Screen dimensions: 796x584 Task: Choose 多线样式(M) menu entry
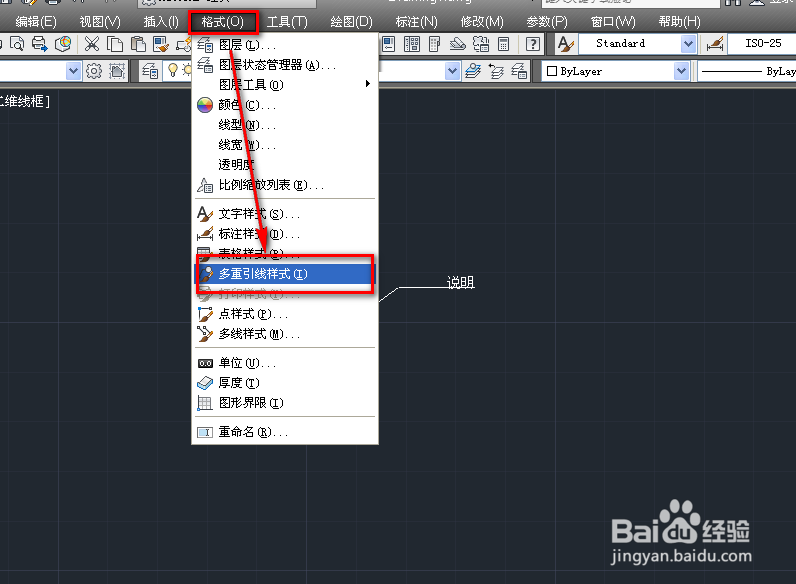pos(285,334)
